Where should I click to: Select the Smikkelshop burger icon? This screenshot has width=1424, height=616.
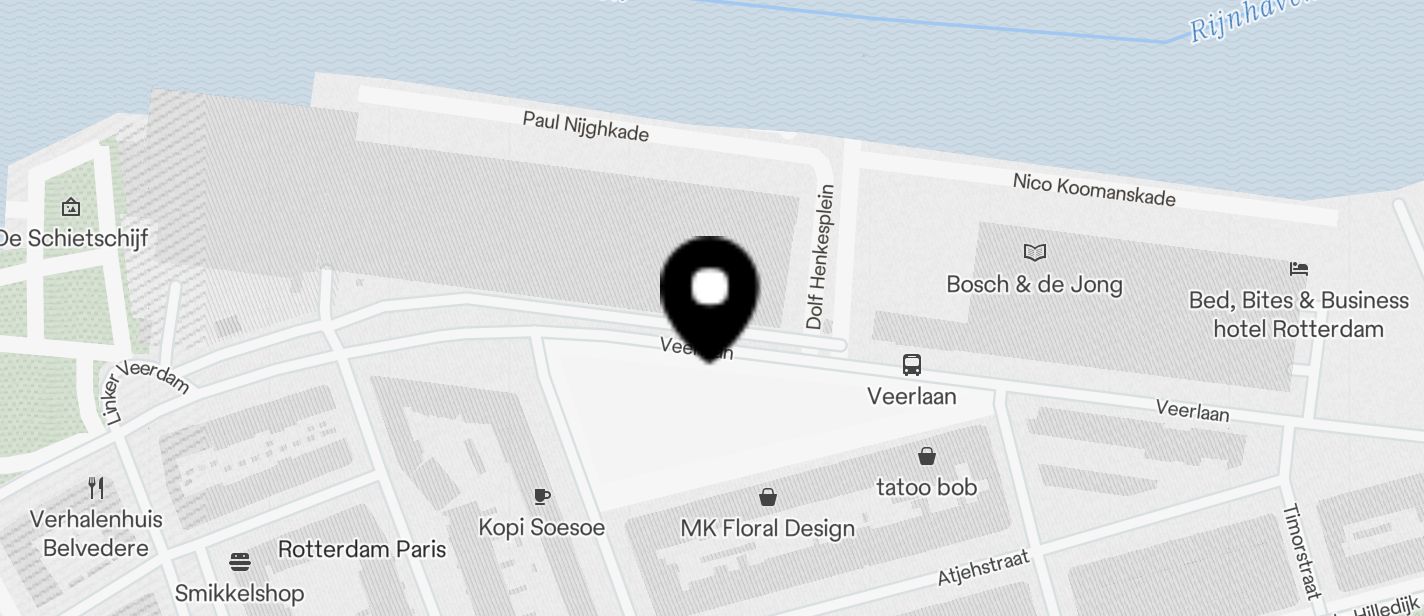(x=239, y=561)
